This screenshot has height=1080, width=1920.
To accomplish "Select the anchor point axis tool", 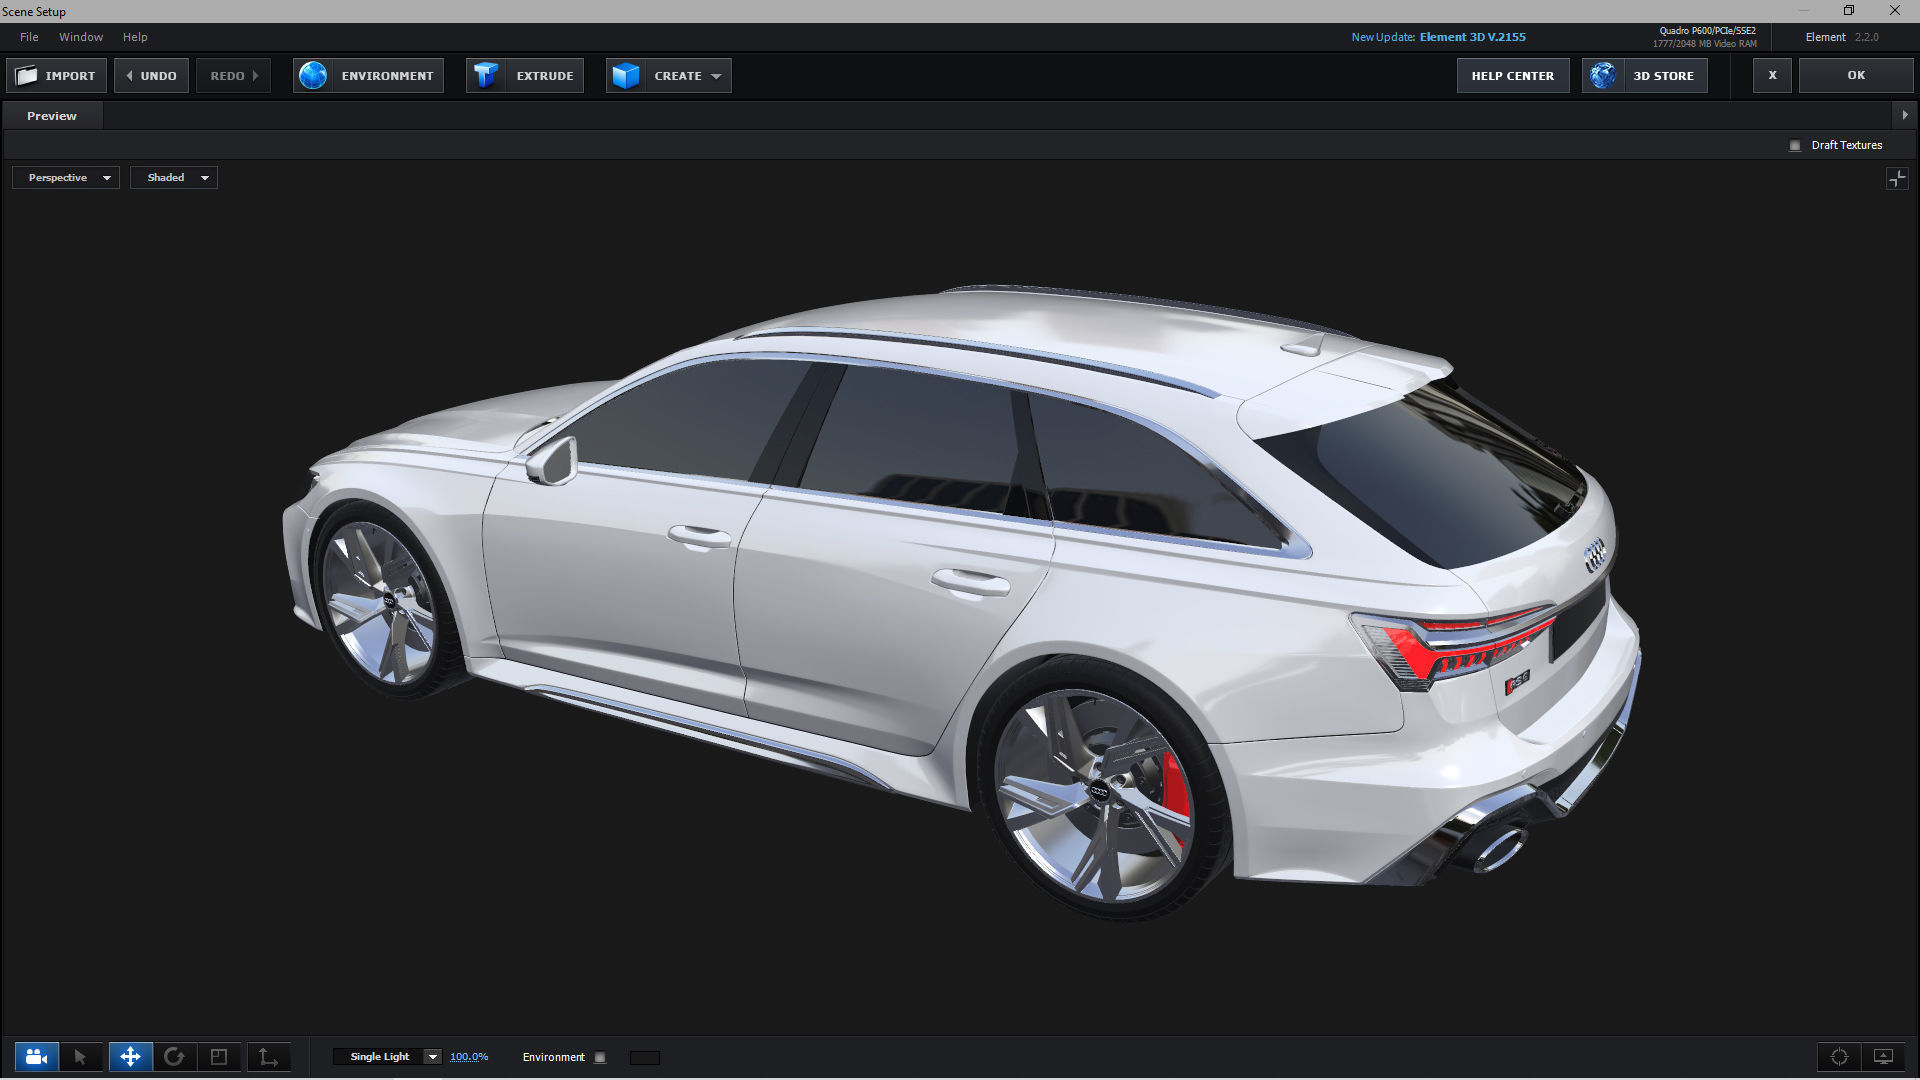I will (268, 1057).
